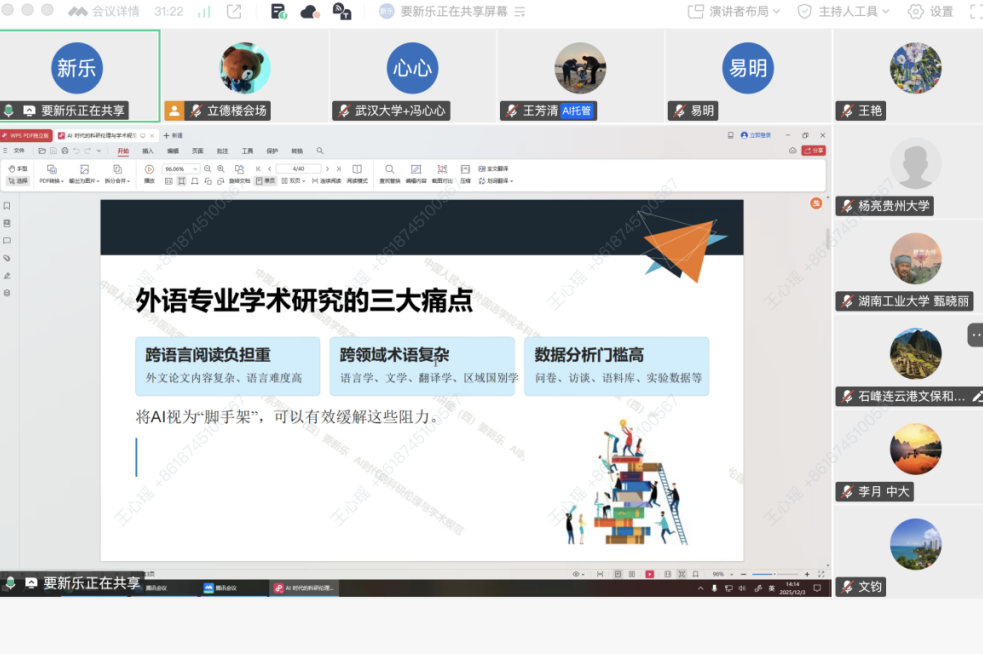This screenshot has width=983, height=654.
Task: Open the Find and Replace tool
Action: click(389, 174)
